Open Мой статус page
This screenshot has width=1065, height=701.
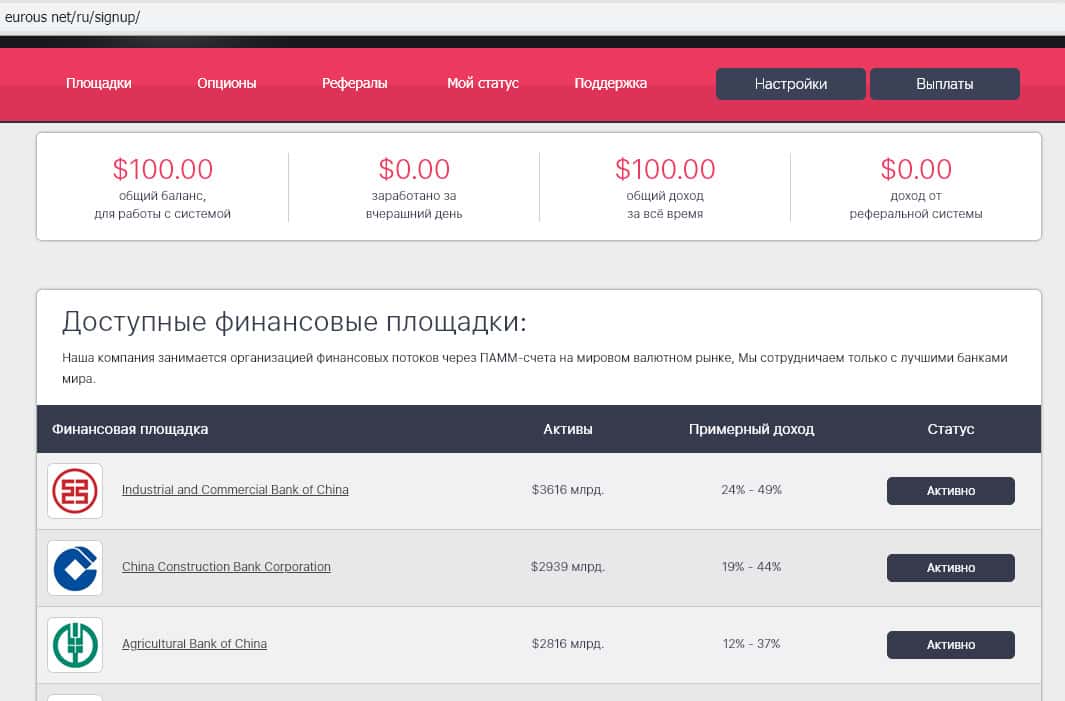[x=483, y=84]
